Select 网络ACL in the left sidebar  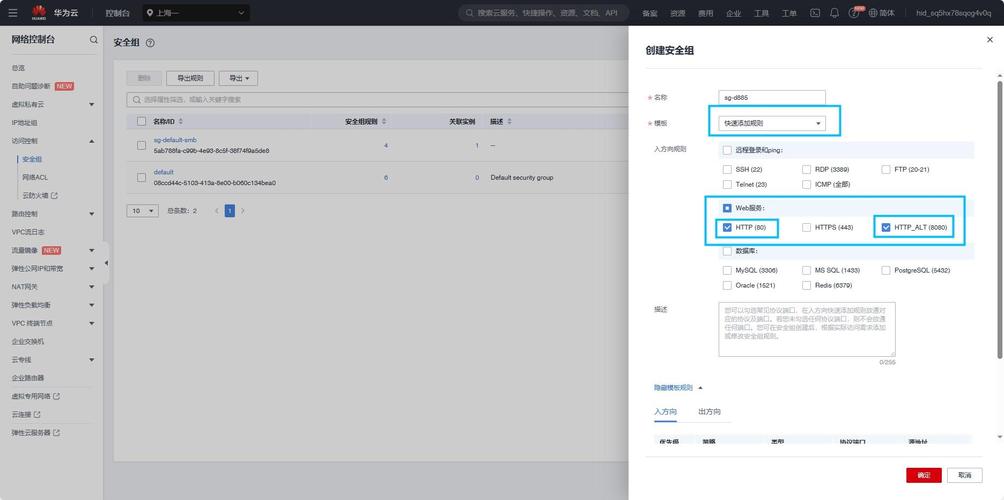pyautogui.click(x=35, y=177)
